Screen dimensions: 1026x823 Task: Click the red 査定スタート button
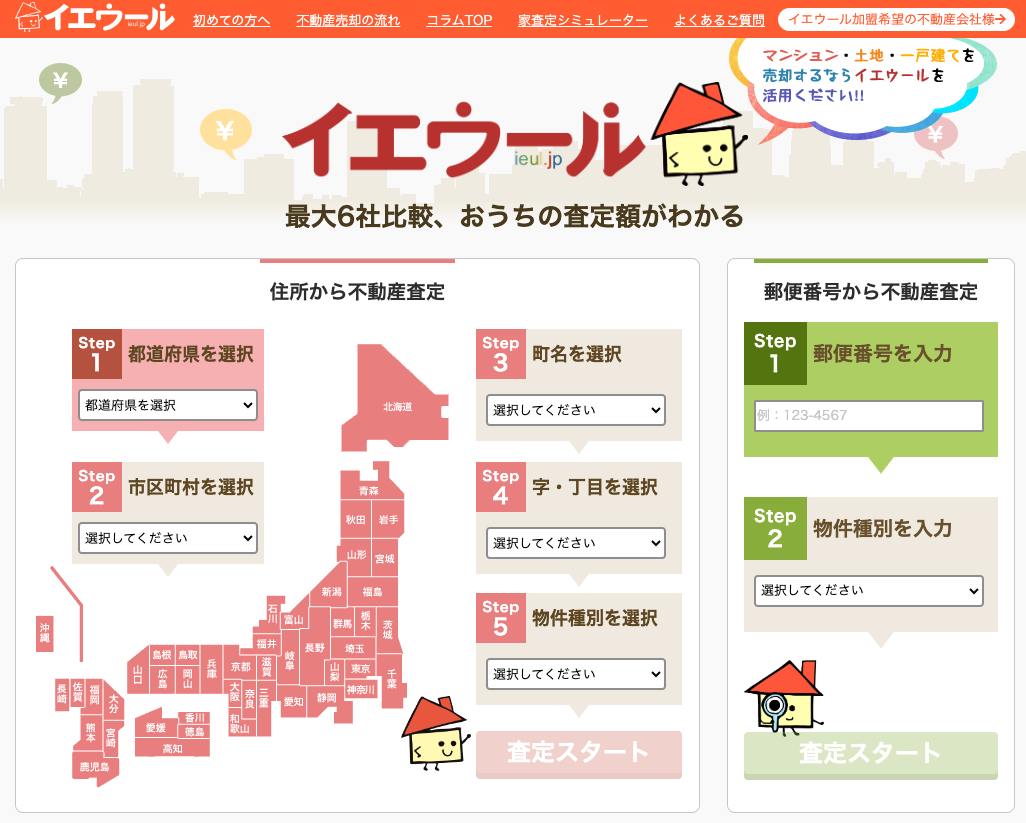pyautogui.click(x=578, y=754)
